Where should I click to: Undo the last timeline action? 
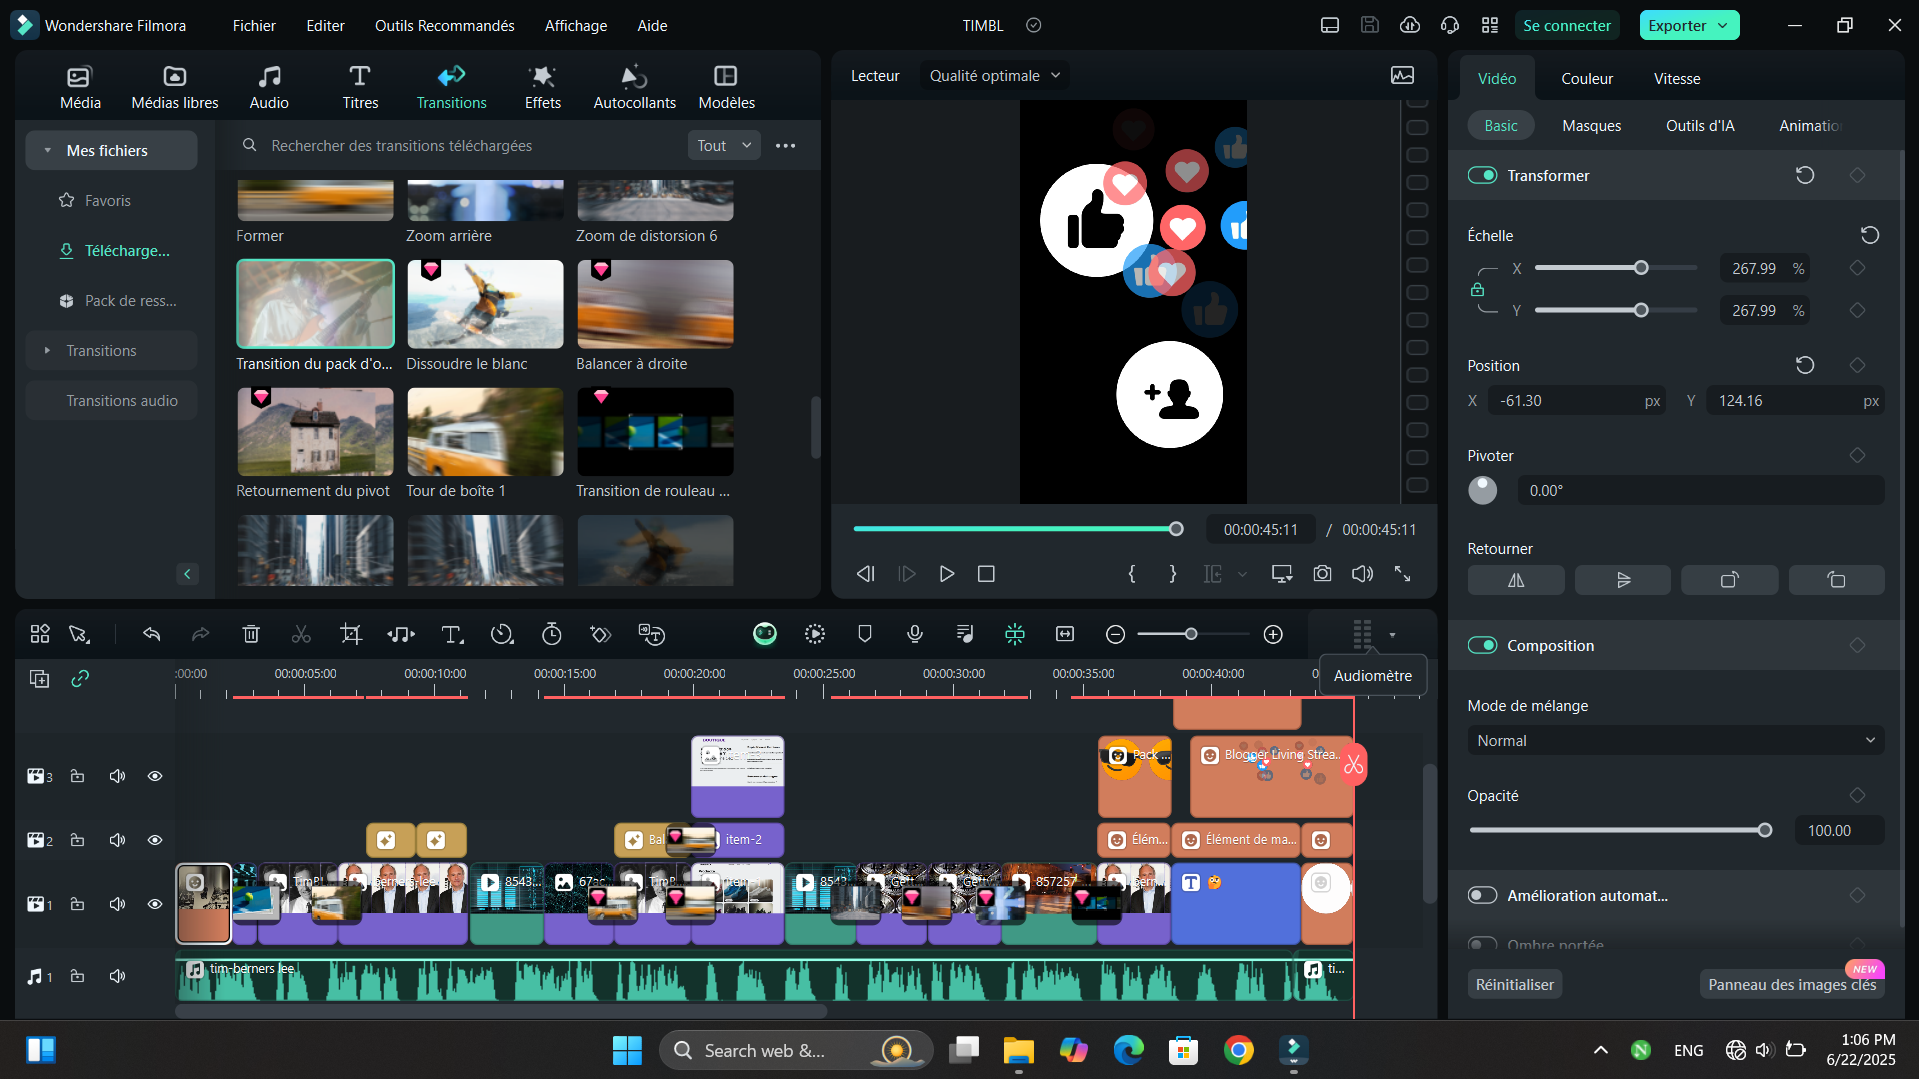click(x=151, y=634)
